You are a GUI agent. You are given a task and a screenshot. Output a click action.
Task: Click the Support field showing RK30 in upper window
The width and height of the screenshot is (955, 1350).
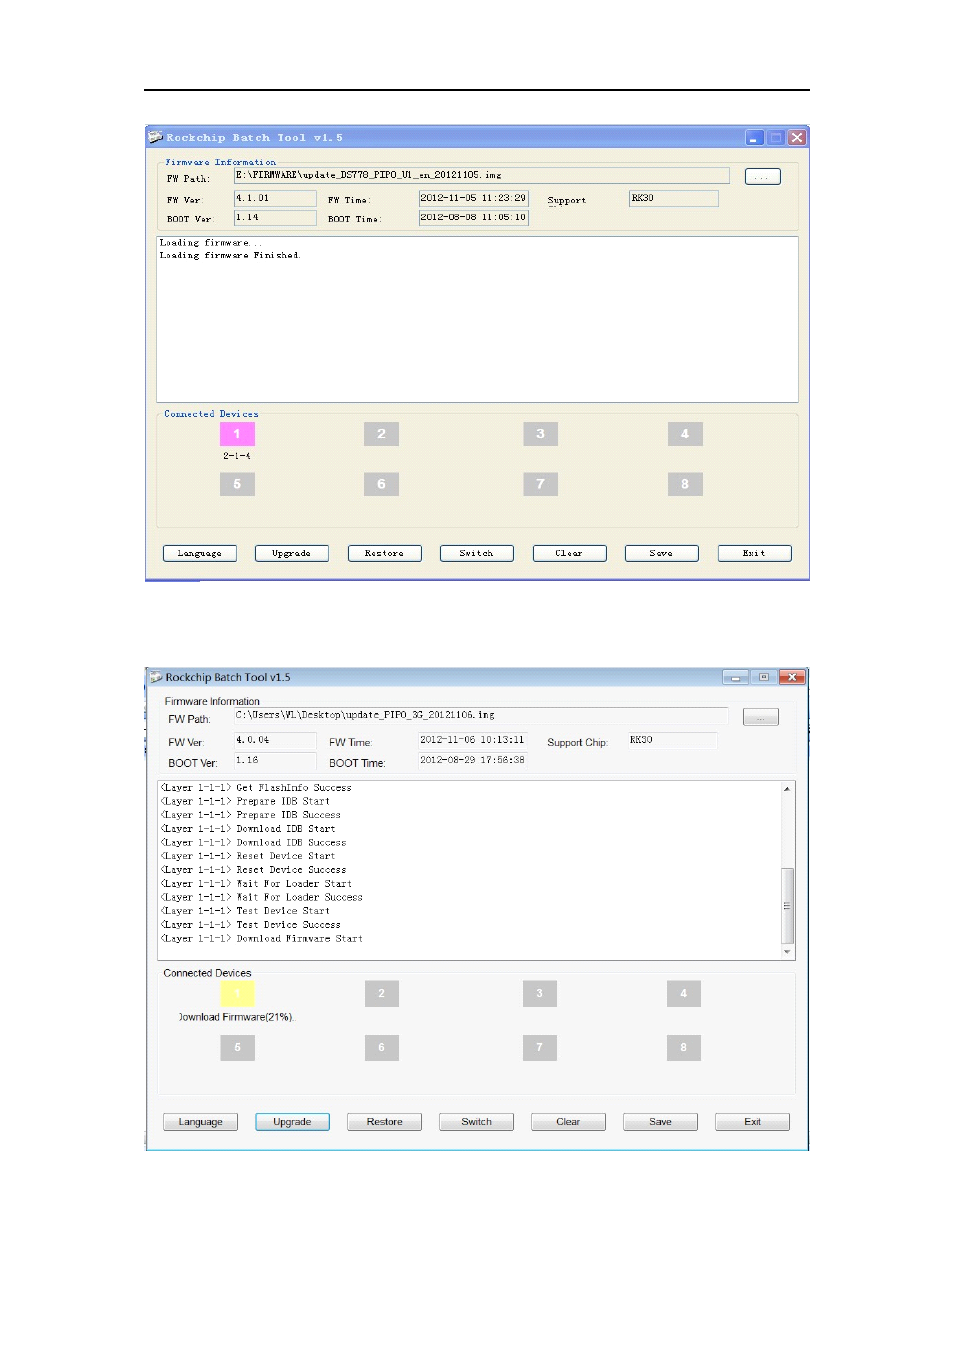coord(673,198)
